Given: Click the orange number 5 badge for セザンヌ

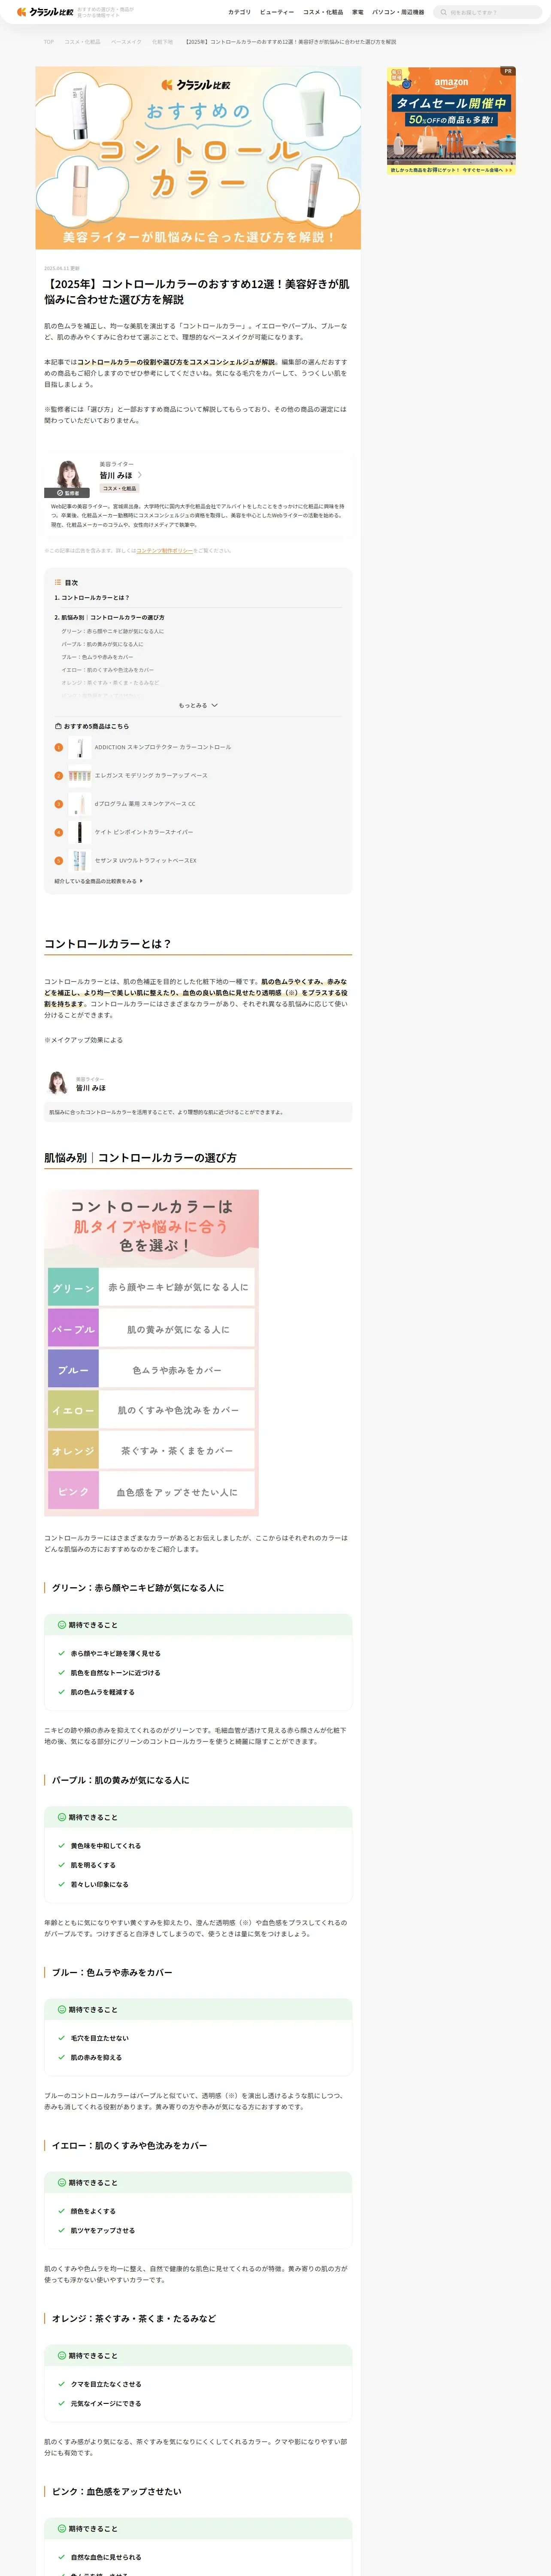Looking at the screenshot, I should [58, 860].
